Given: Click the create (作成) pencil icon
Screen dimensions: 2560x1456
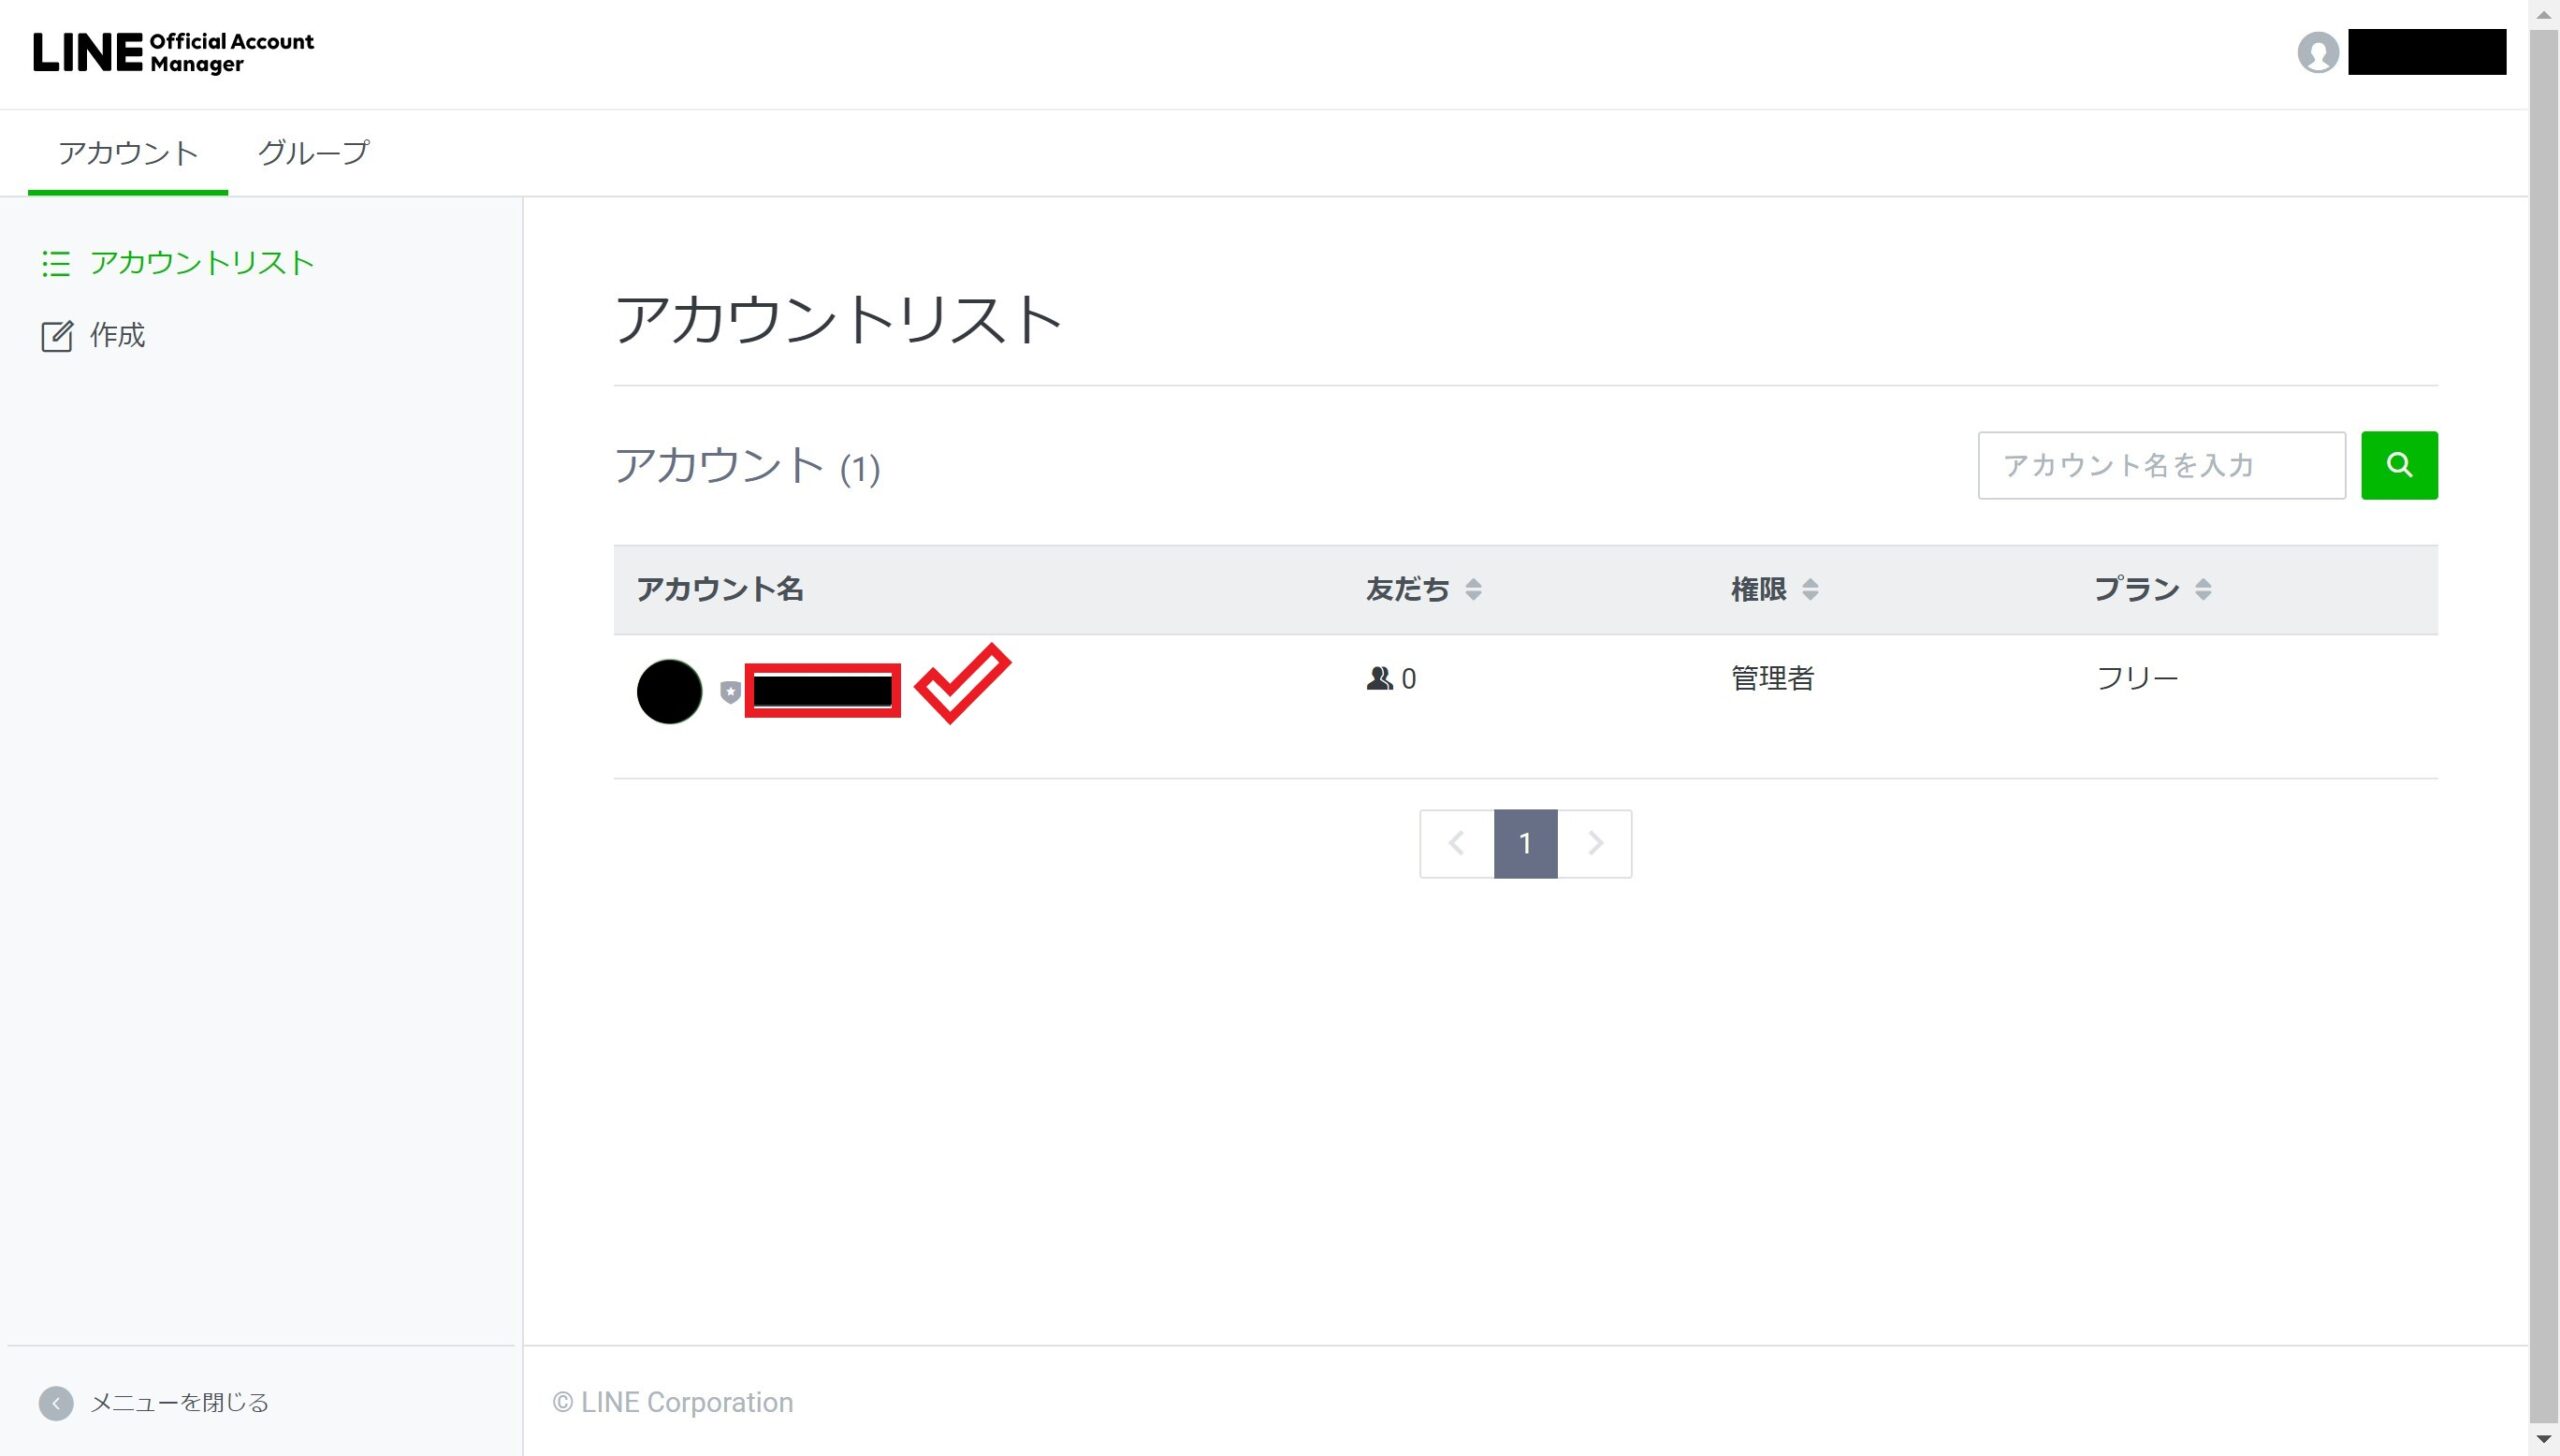Looking at the screenshot, I should coord(57,336).
